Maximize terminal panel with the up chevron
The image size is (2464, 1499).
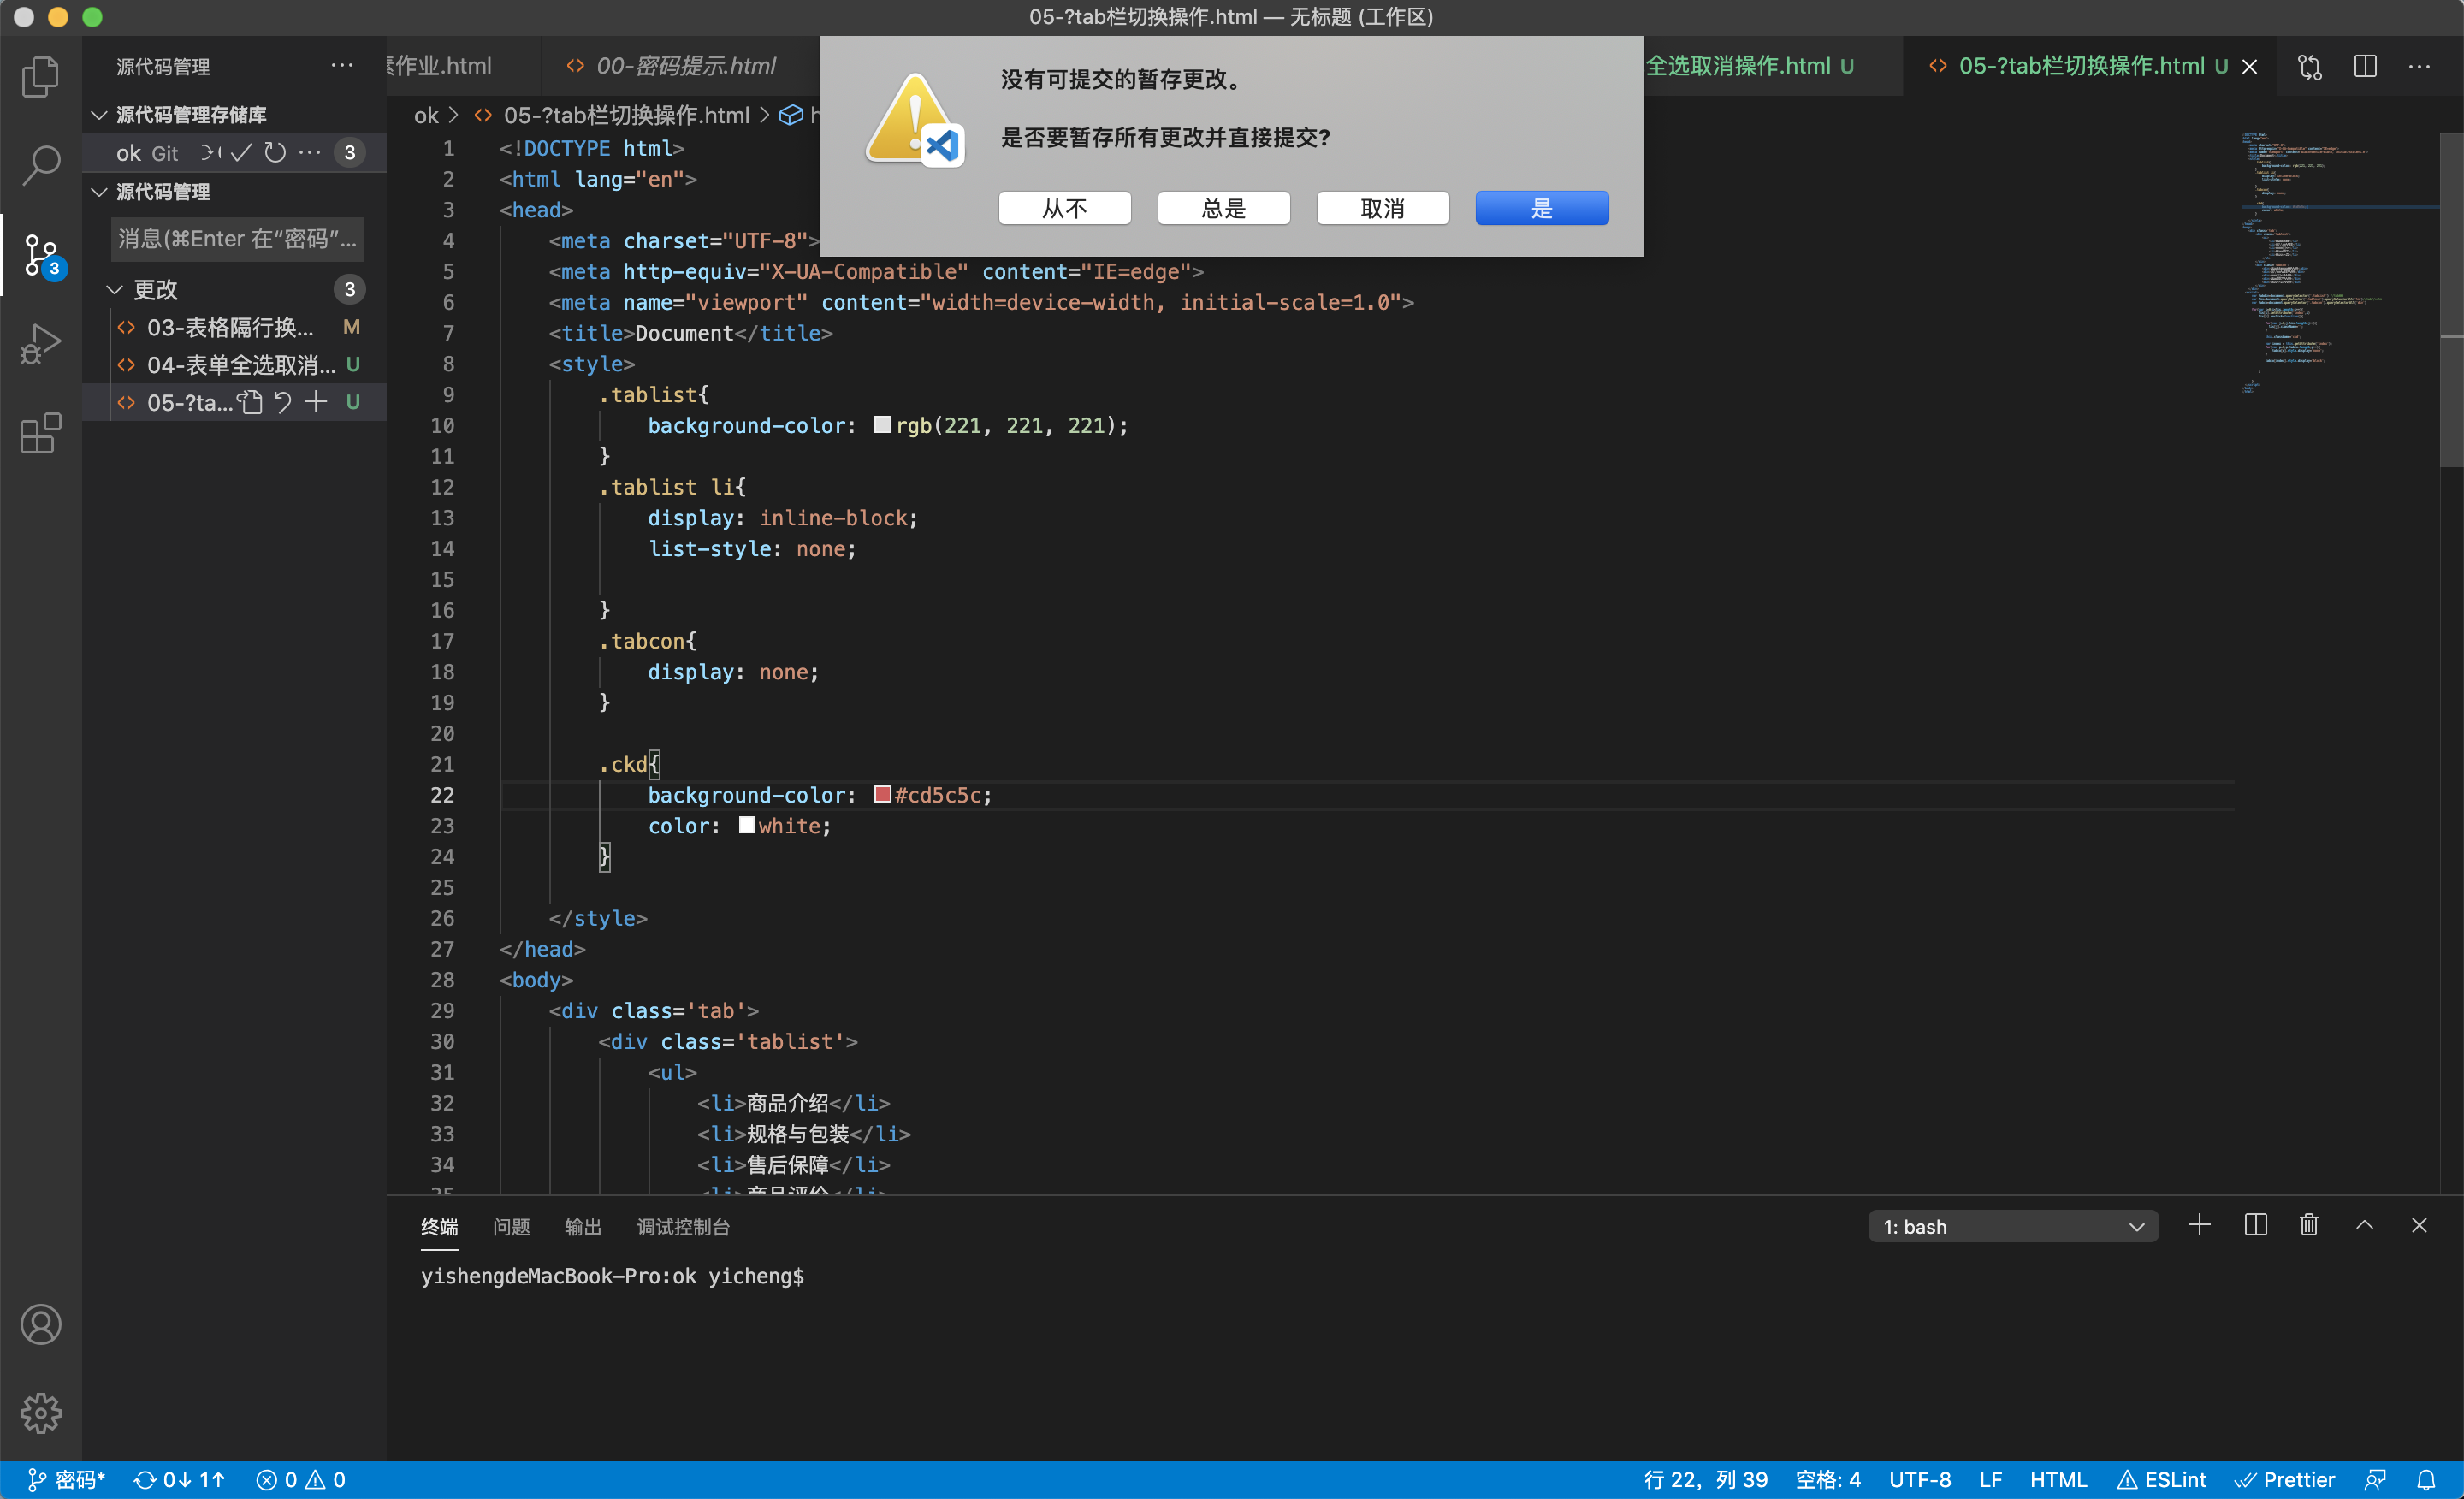click(x=2364, y=1226)
